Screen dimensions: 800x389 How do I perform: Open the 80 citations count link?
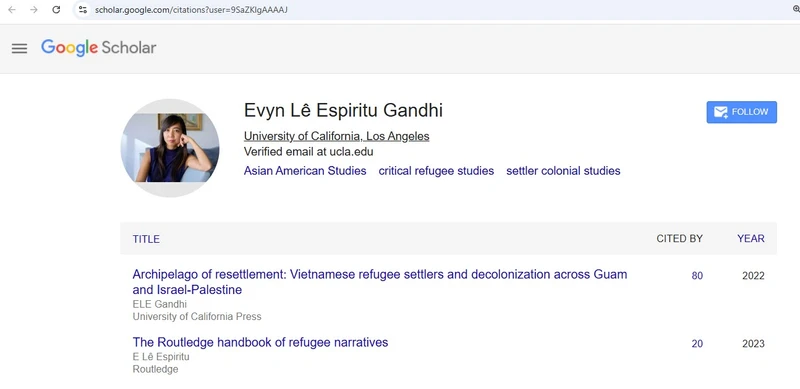point(697,276)
